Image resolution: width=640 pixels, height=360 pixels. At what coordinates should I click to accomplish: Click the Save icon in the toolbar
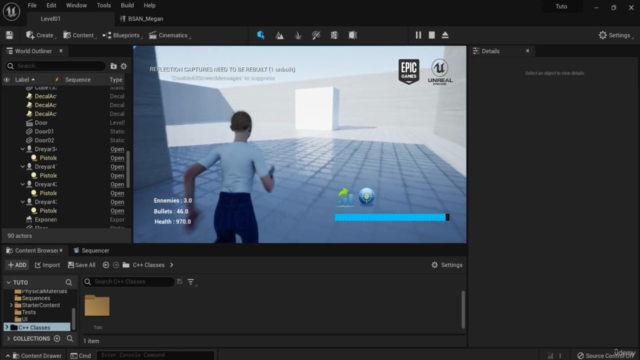tap(9, 35)
